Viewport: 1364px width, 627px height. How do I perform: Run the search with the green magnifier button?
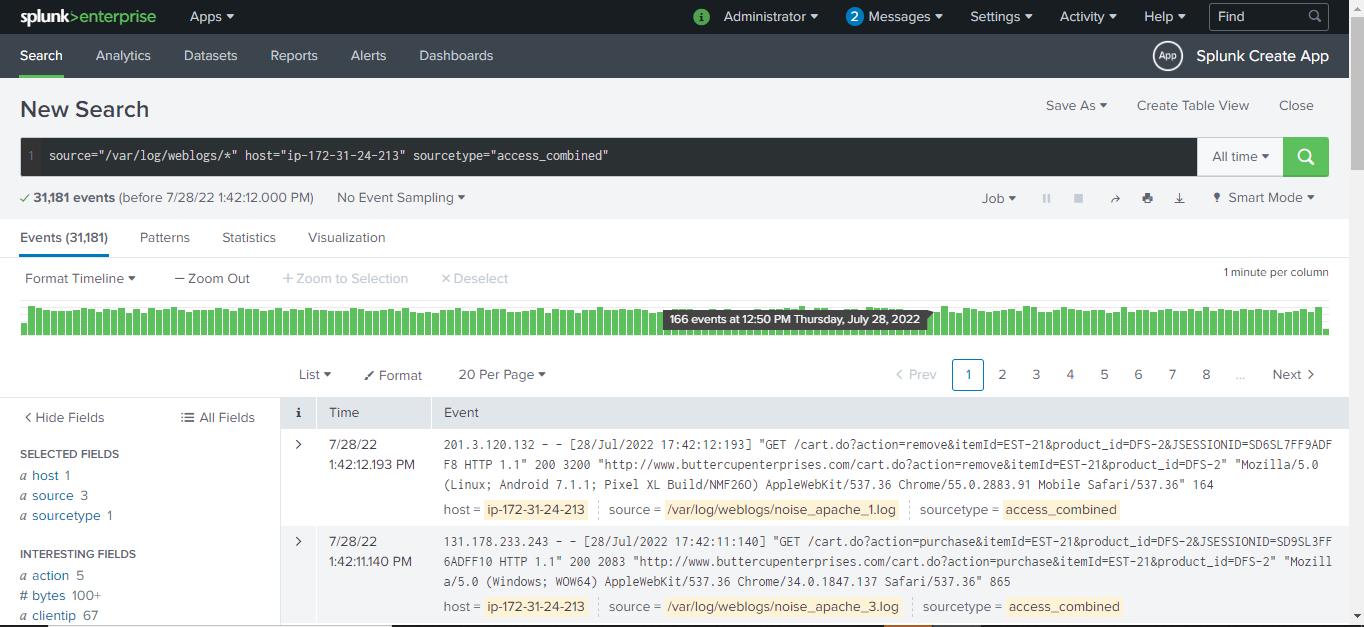[x=1305, y=156]
